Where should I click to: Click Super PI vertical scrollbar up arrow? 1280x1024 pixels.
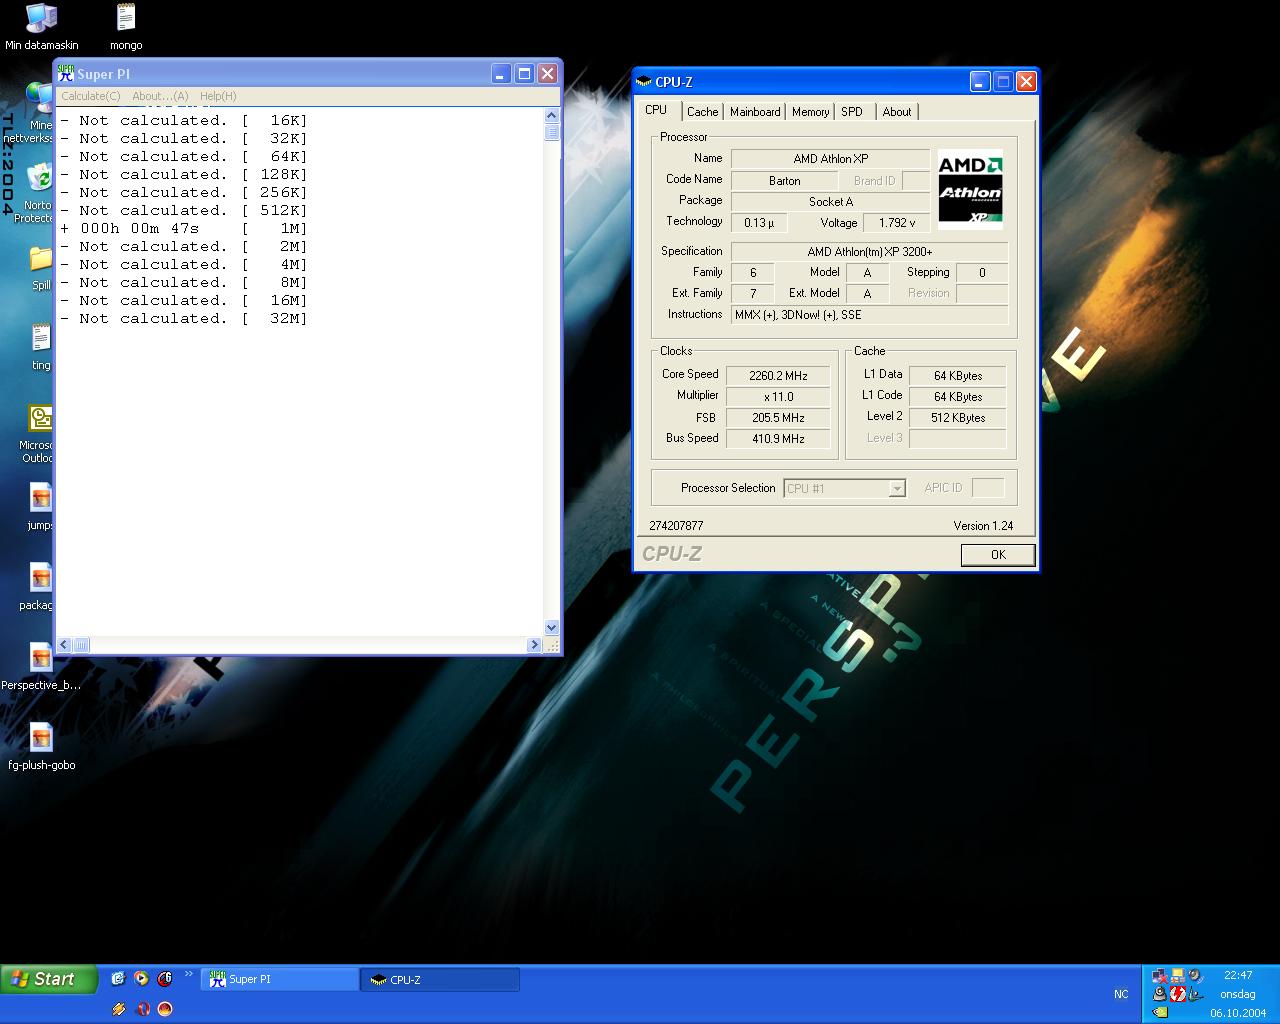tap(552, 115)
